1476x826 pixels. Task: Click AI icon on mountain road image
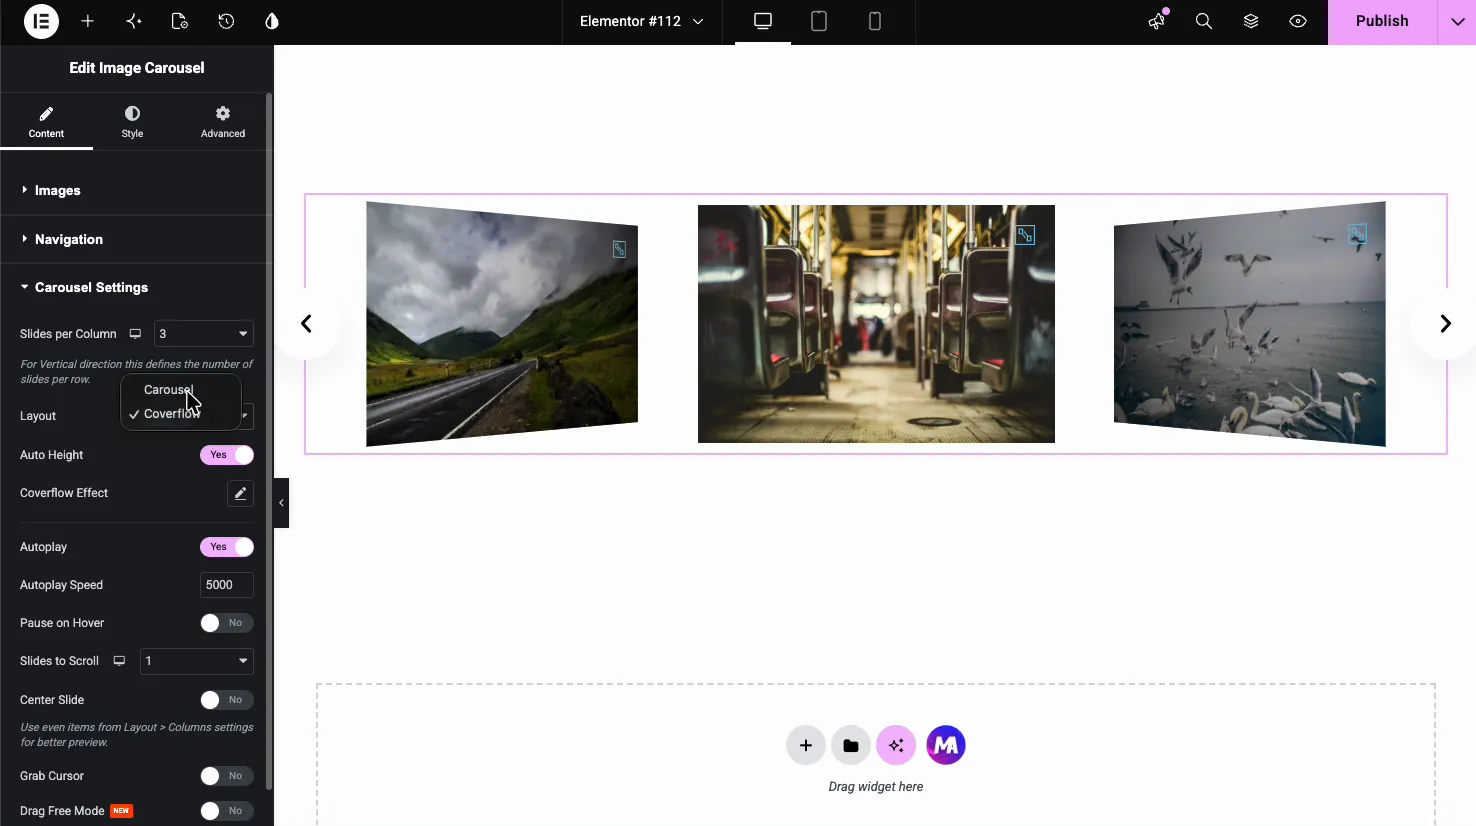[619, 250]
